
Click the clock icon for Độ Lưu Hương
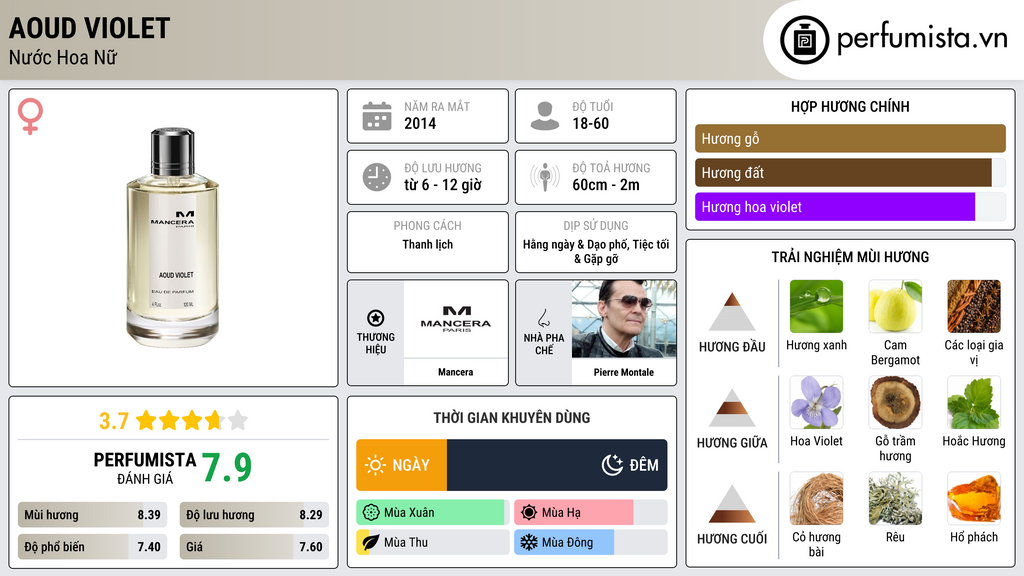click(377, 177)
